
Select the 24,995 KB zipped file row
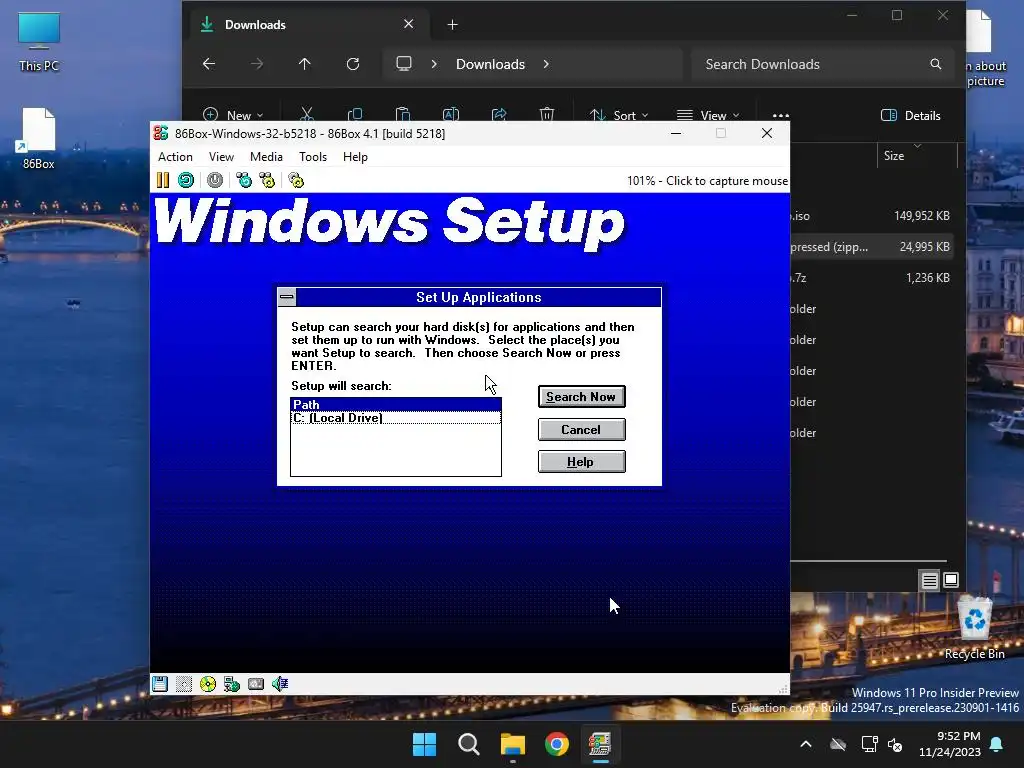pos(871,247)
